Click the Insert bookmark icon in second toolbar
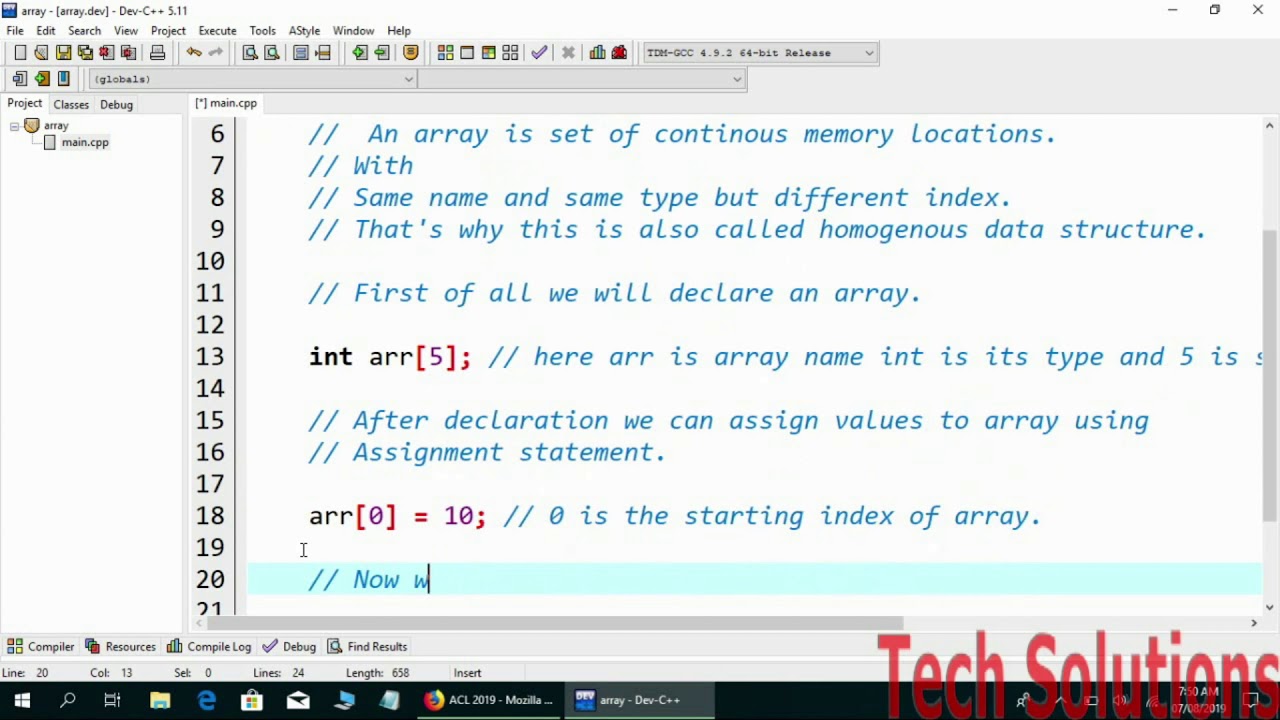 [20, 79]
